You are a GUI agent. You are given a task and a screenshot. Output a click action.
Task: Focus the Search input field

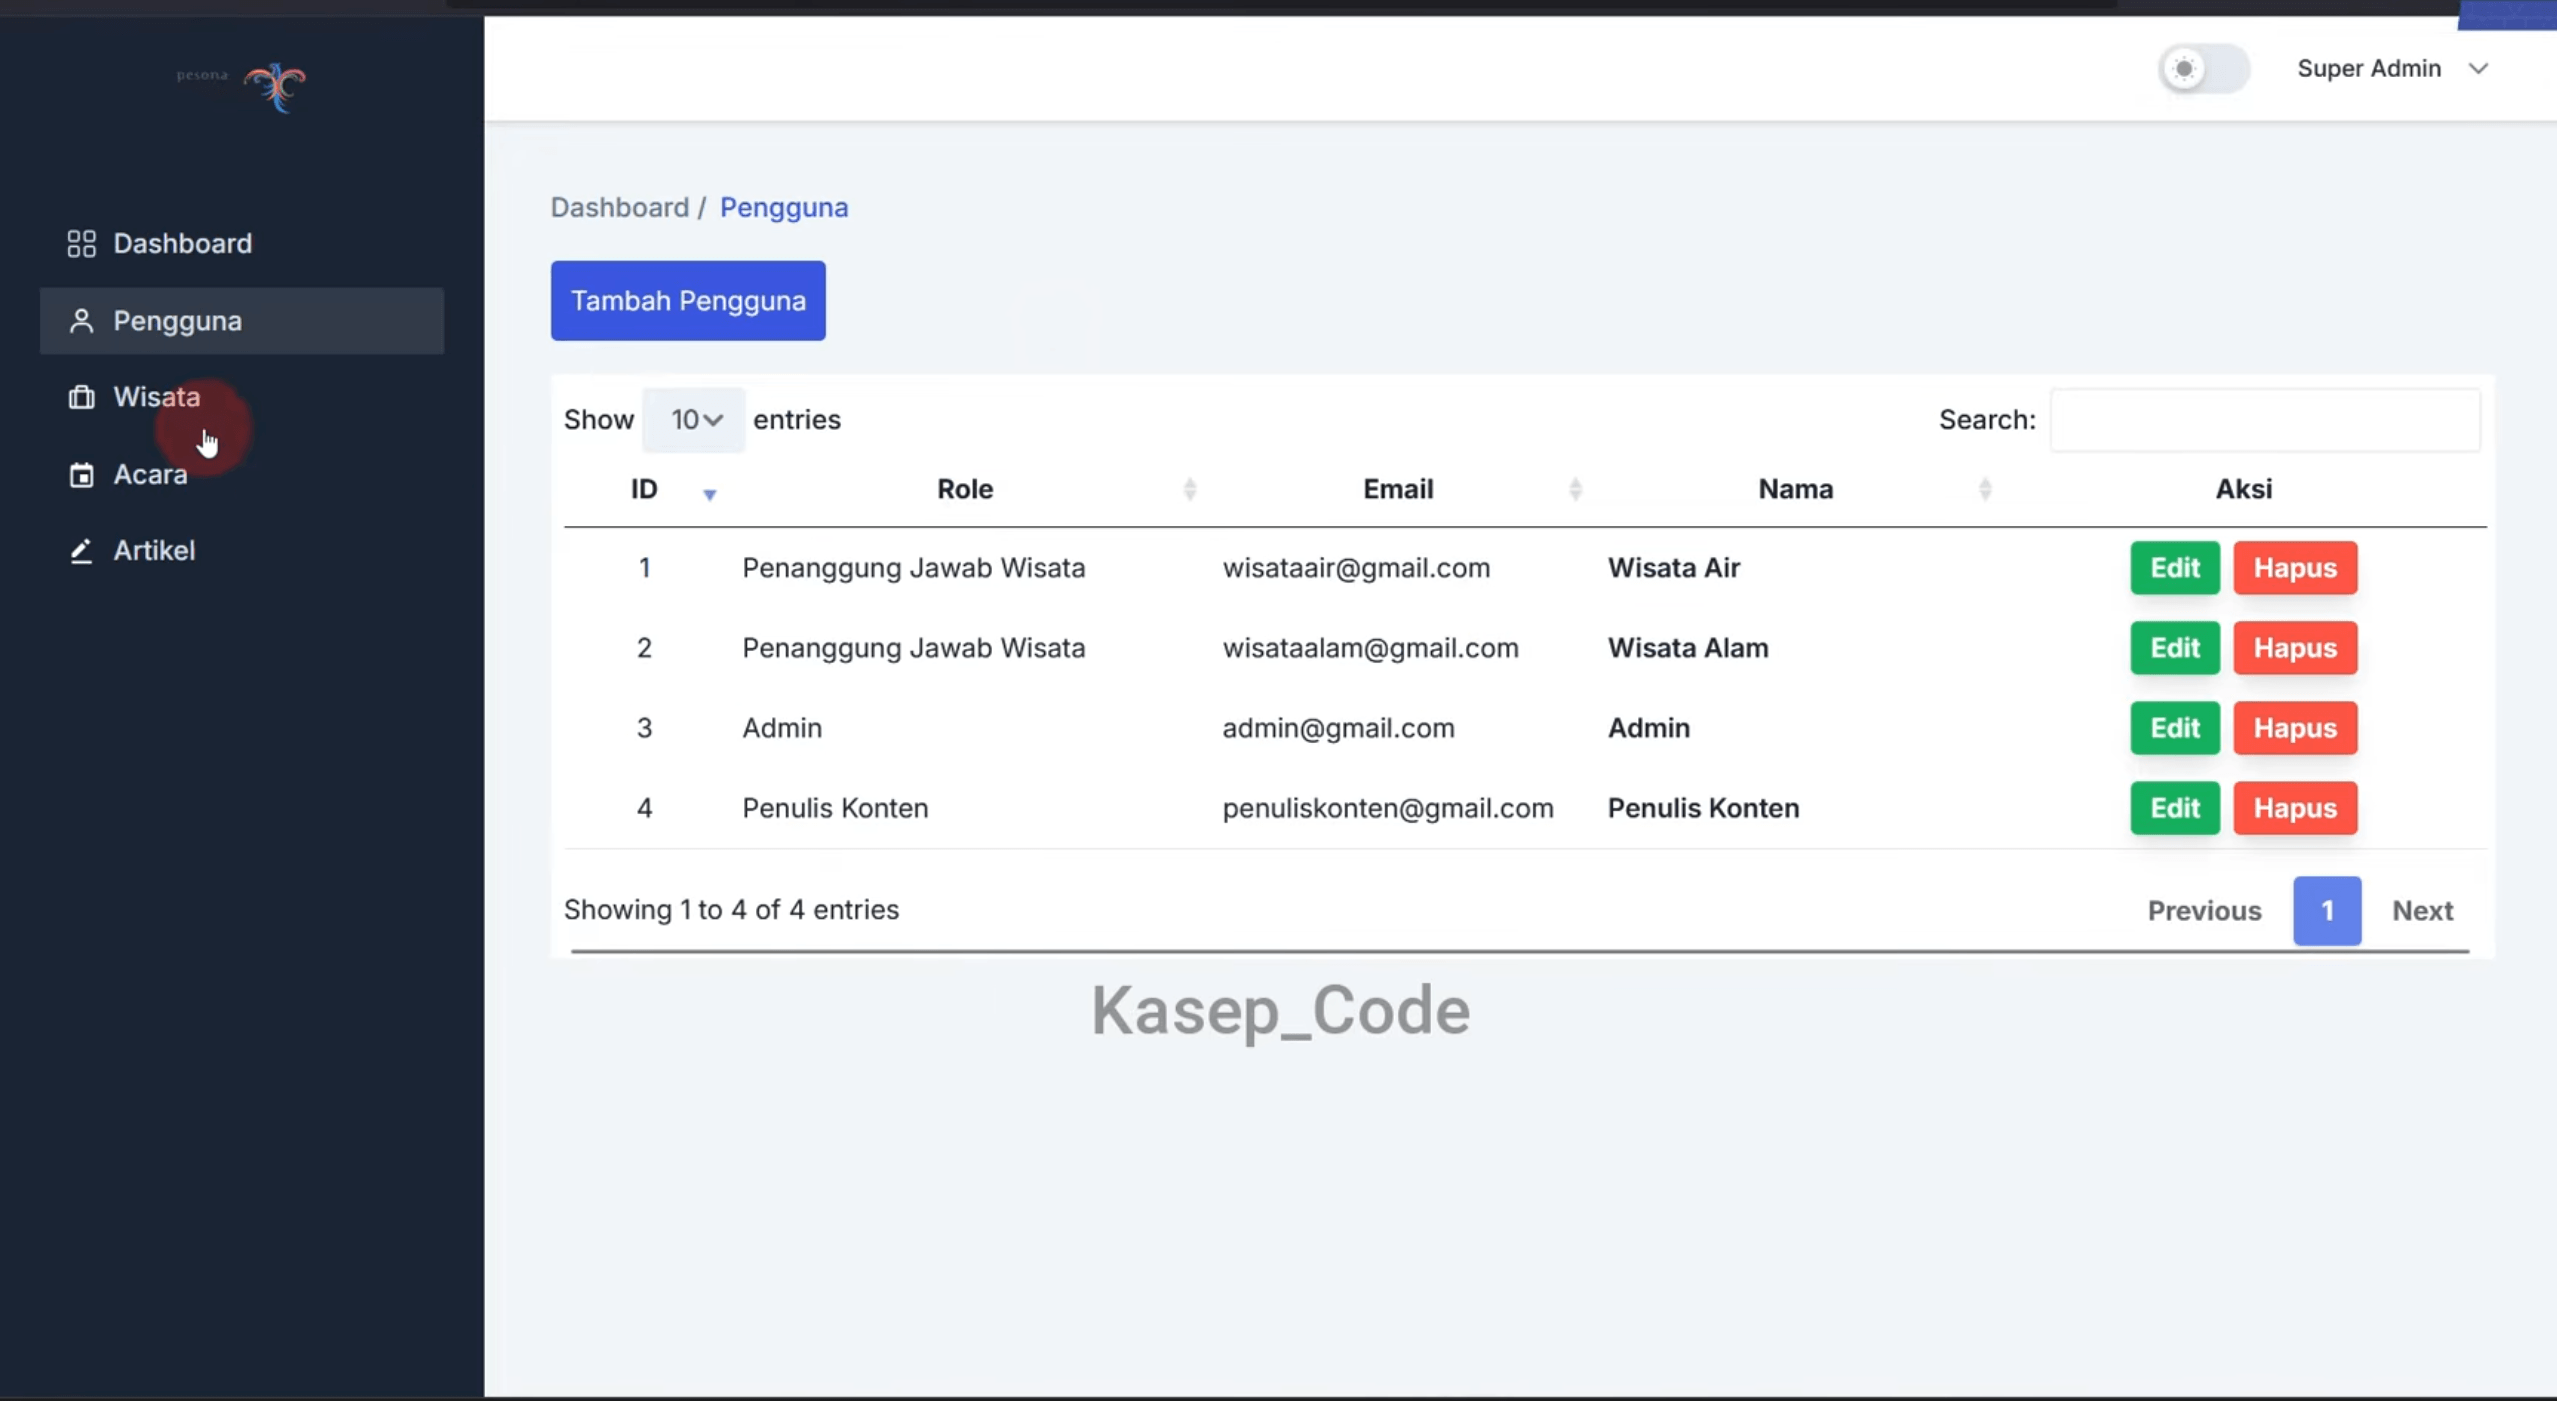pyautogui.click(x=2265, y=420)
